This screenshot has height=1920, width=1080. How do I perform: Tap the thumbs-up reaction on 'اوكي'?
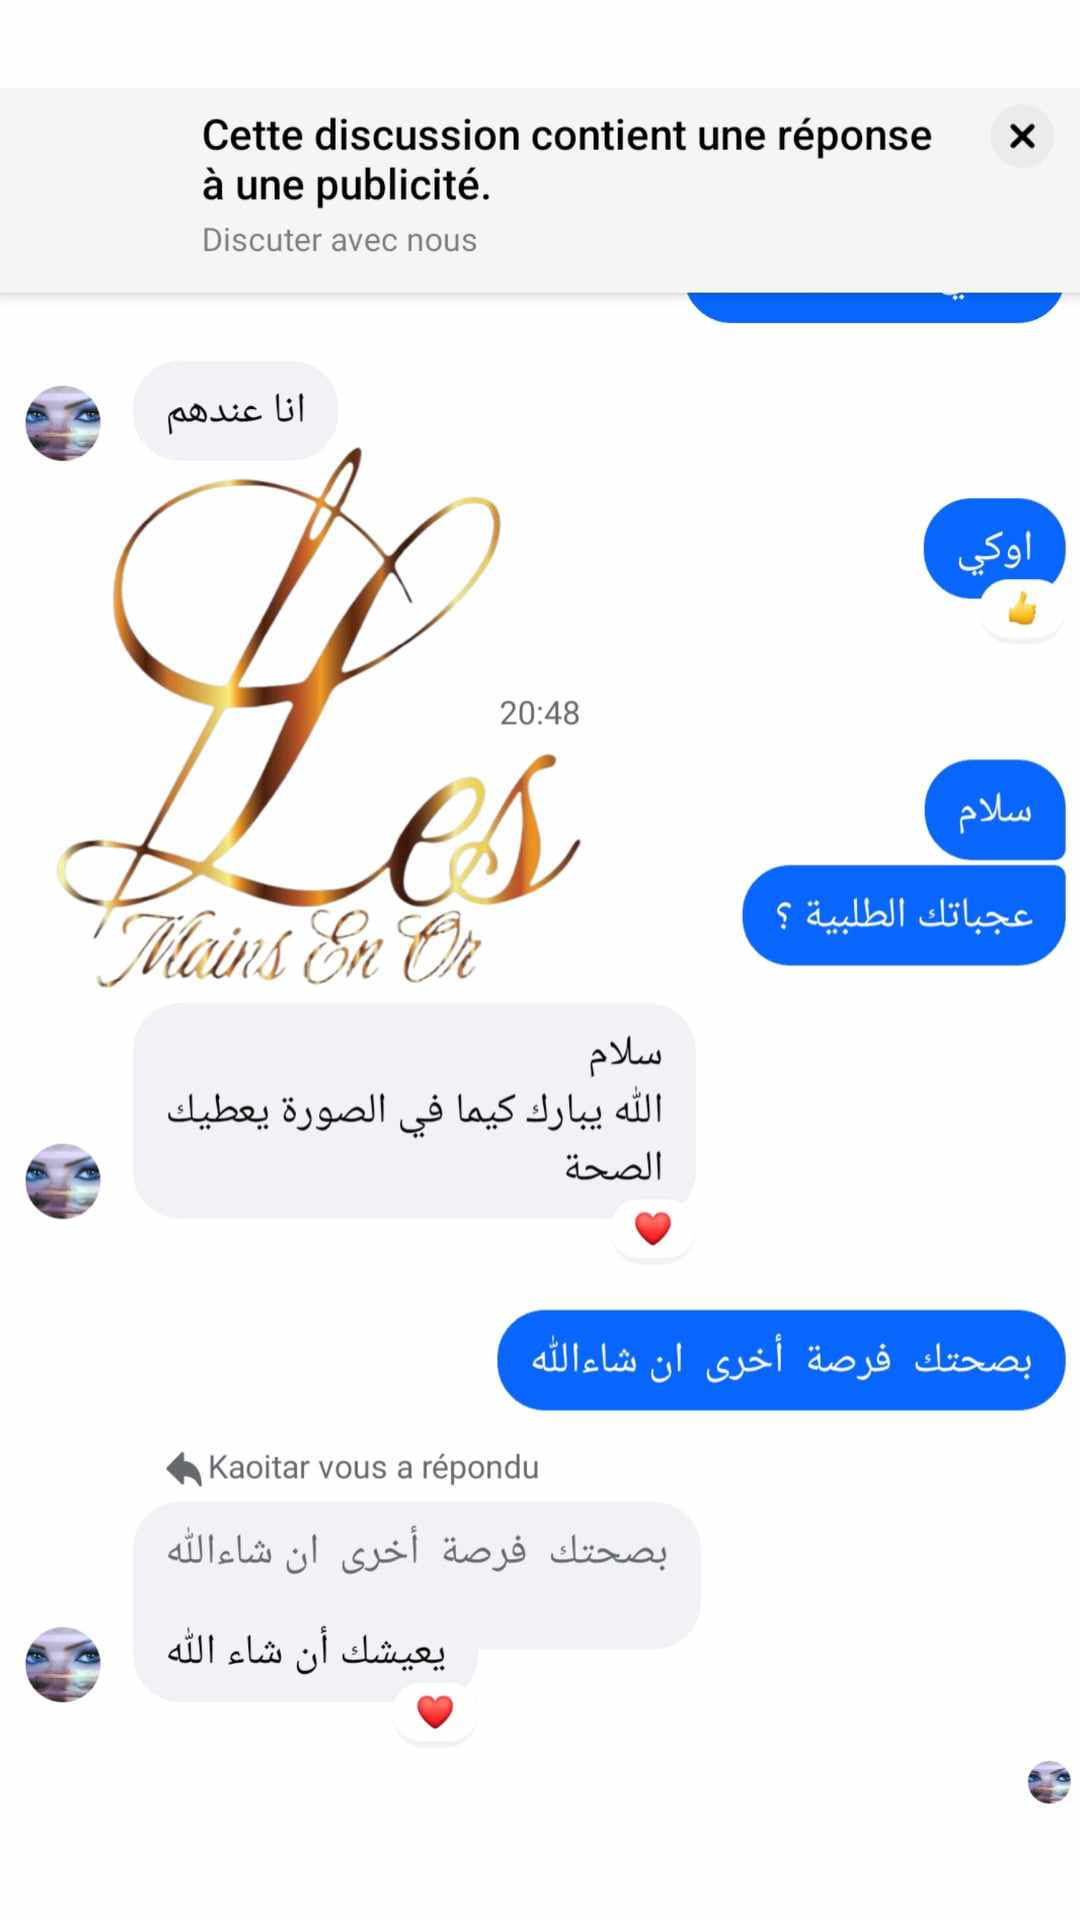click(x=1022, y=609)
